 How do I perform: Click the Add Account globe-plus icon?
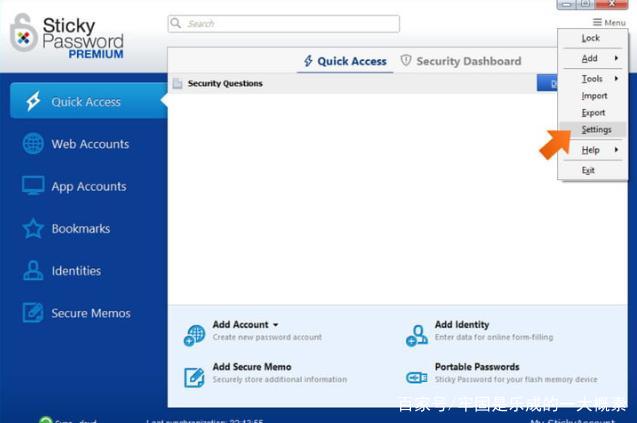click(194, 335)
